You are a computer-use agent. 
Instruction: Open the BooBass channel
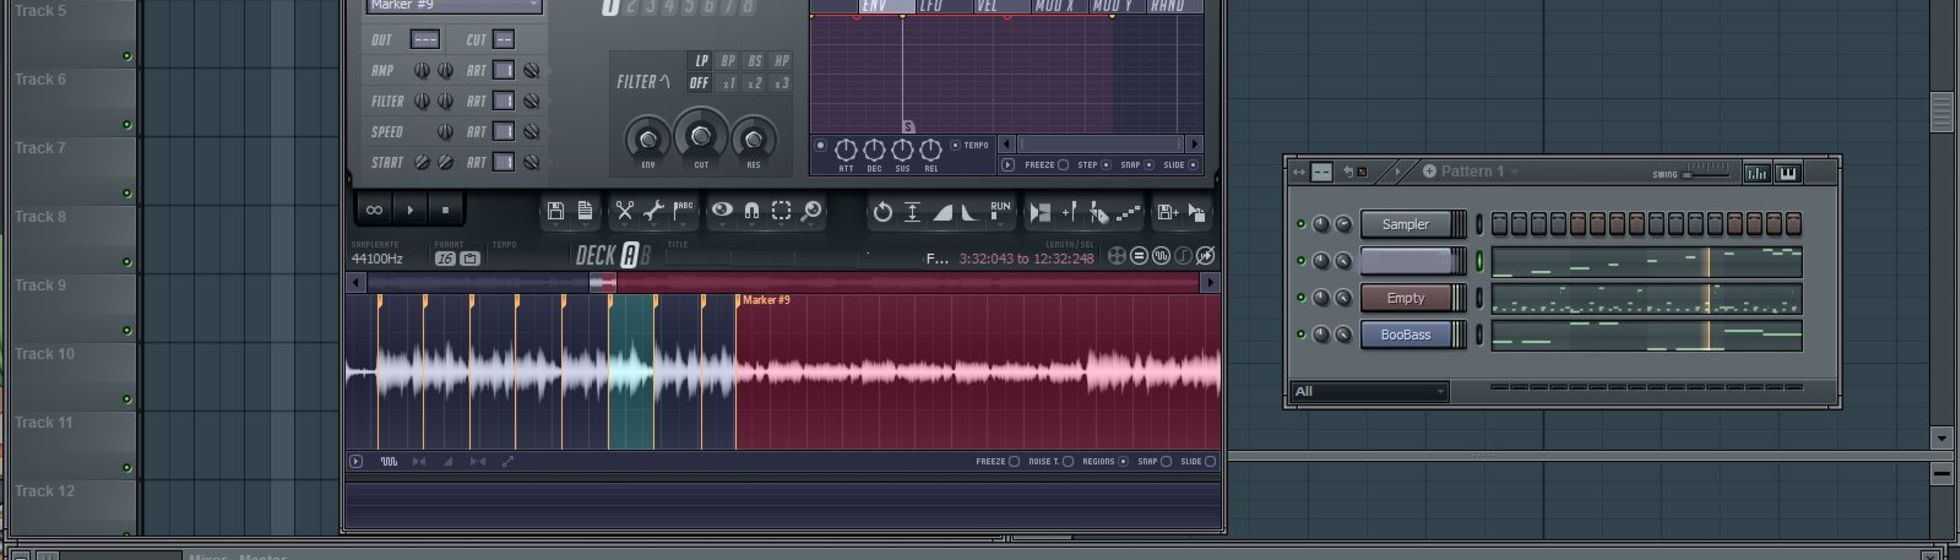click(x=1405, y=335)
